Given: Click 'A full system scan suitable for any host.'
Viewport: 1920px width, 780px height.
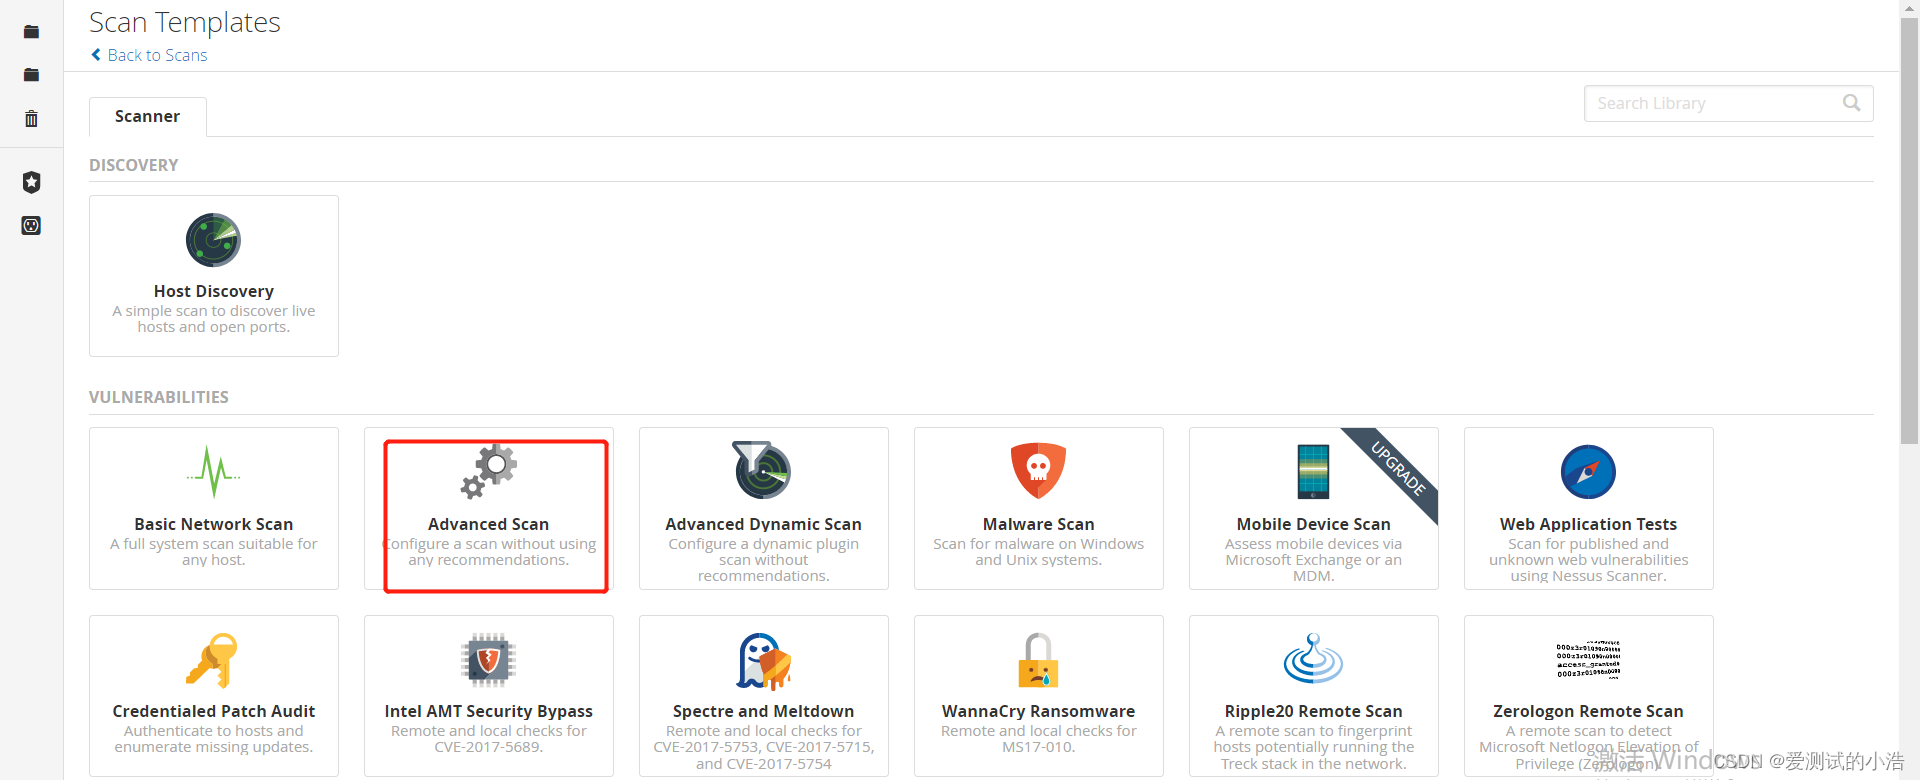Looking at the screenshot, I should 213,552.
